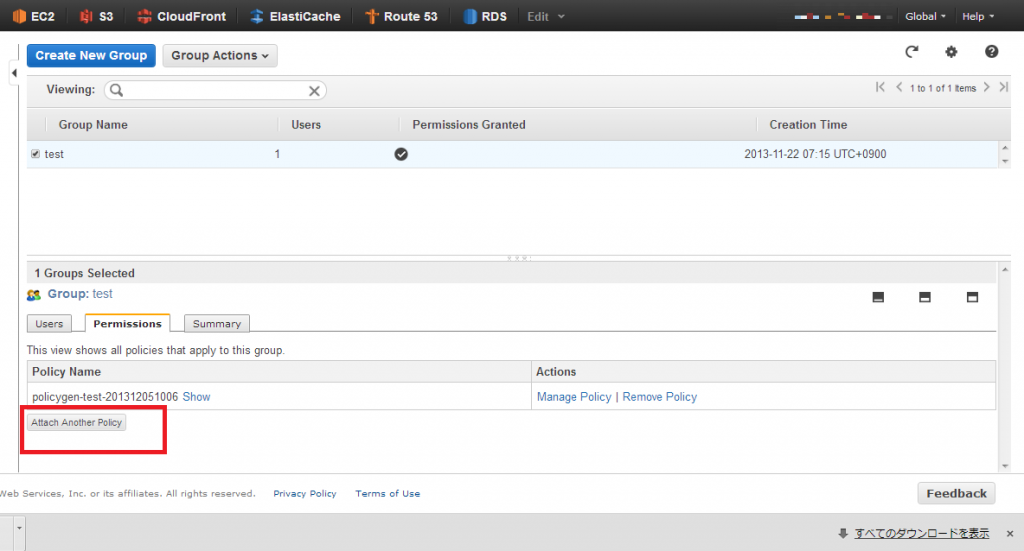Switch to the Users tab

pyautogui.click(x=49, y=323)
